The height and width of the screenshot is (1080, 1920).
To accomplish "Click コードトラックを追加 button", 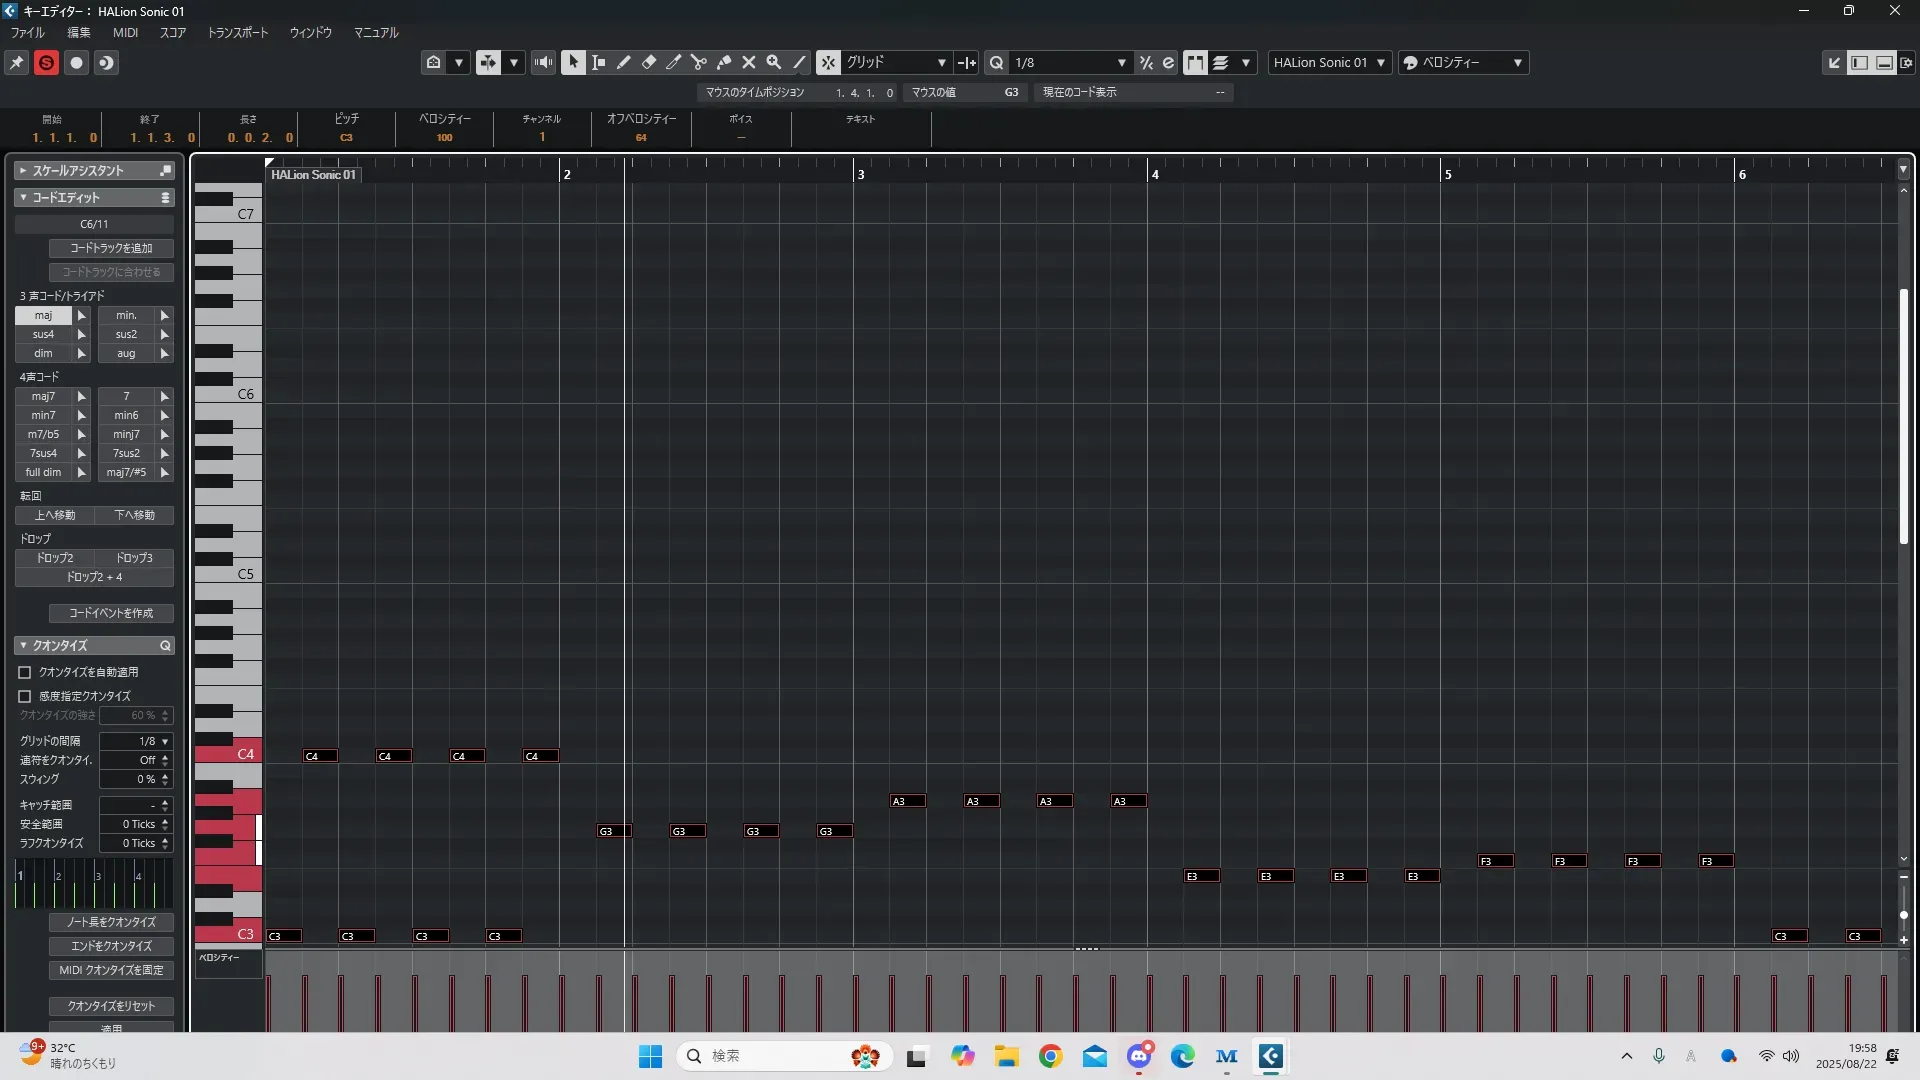I will tap(111, 248).
